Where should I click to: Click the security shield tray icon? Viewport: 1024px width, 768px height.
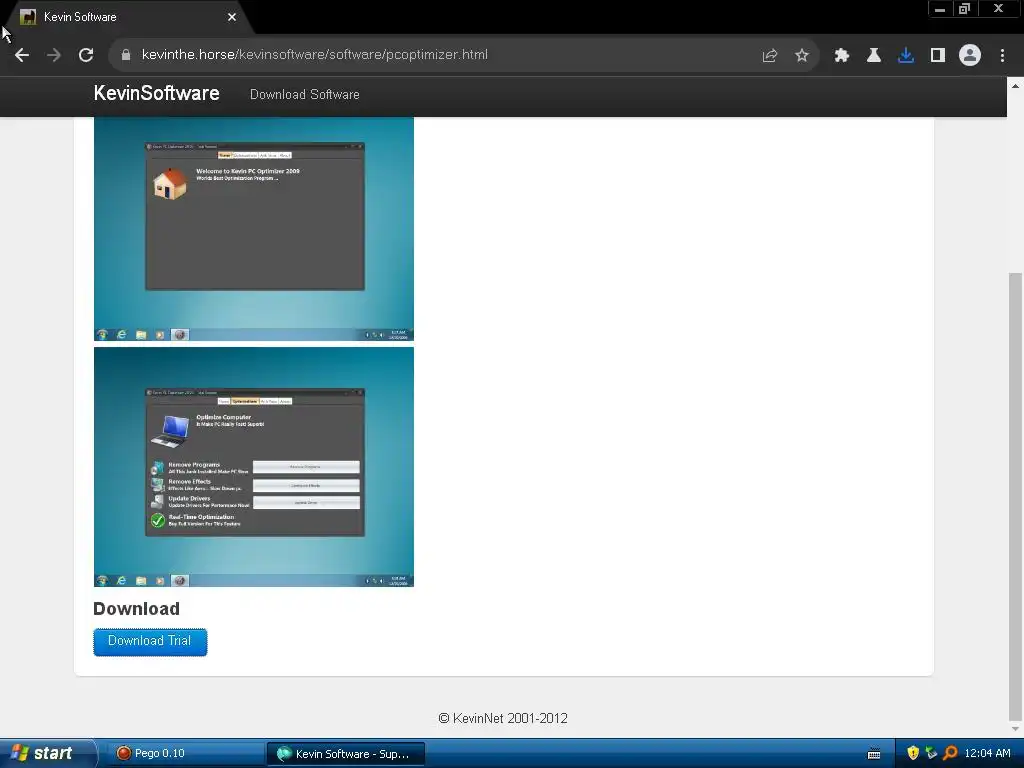coord(913,753)
